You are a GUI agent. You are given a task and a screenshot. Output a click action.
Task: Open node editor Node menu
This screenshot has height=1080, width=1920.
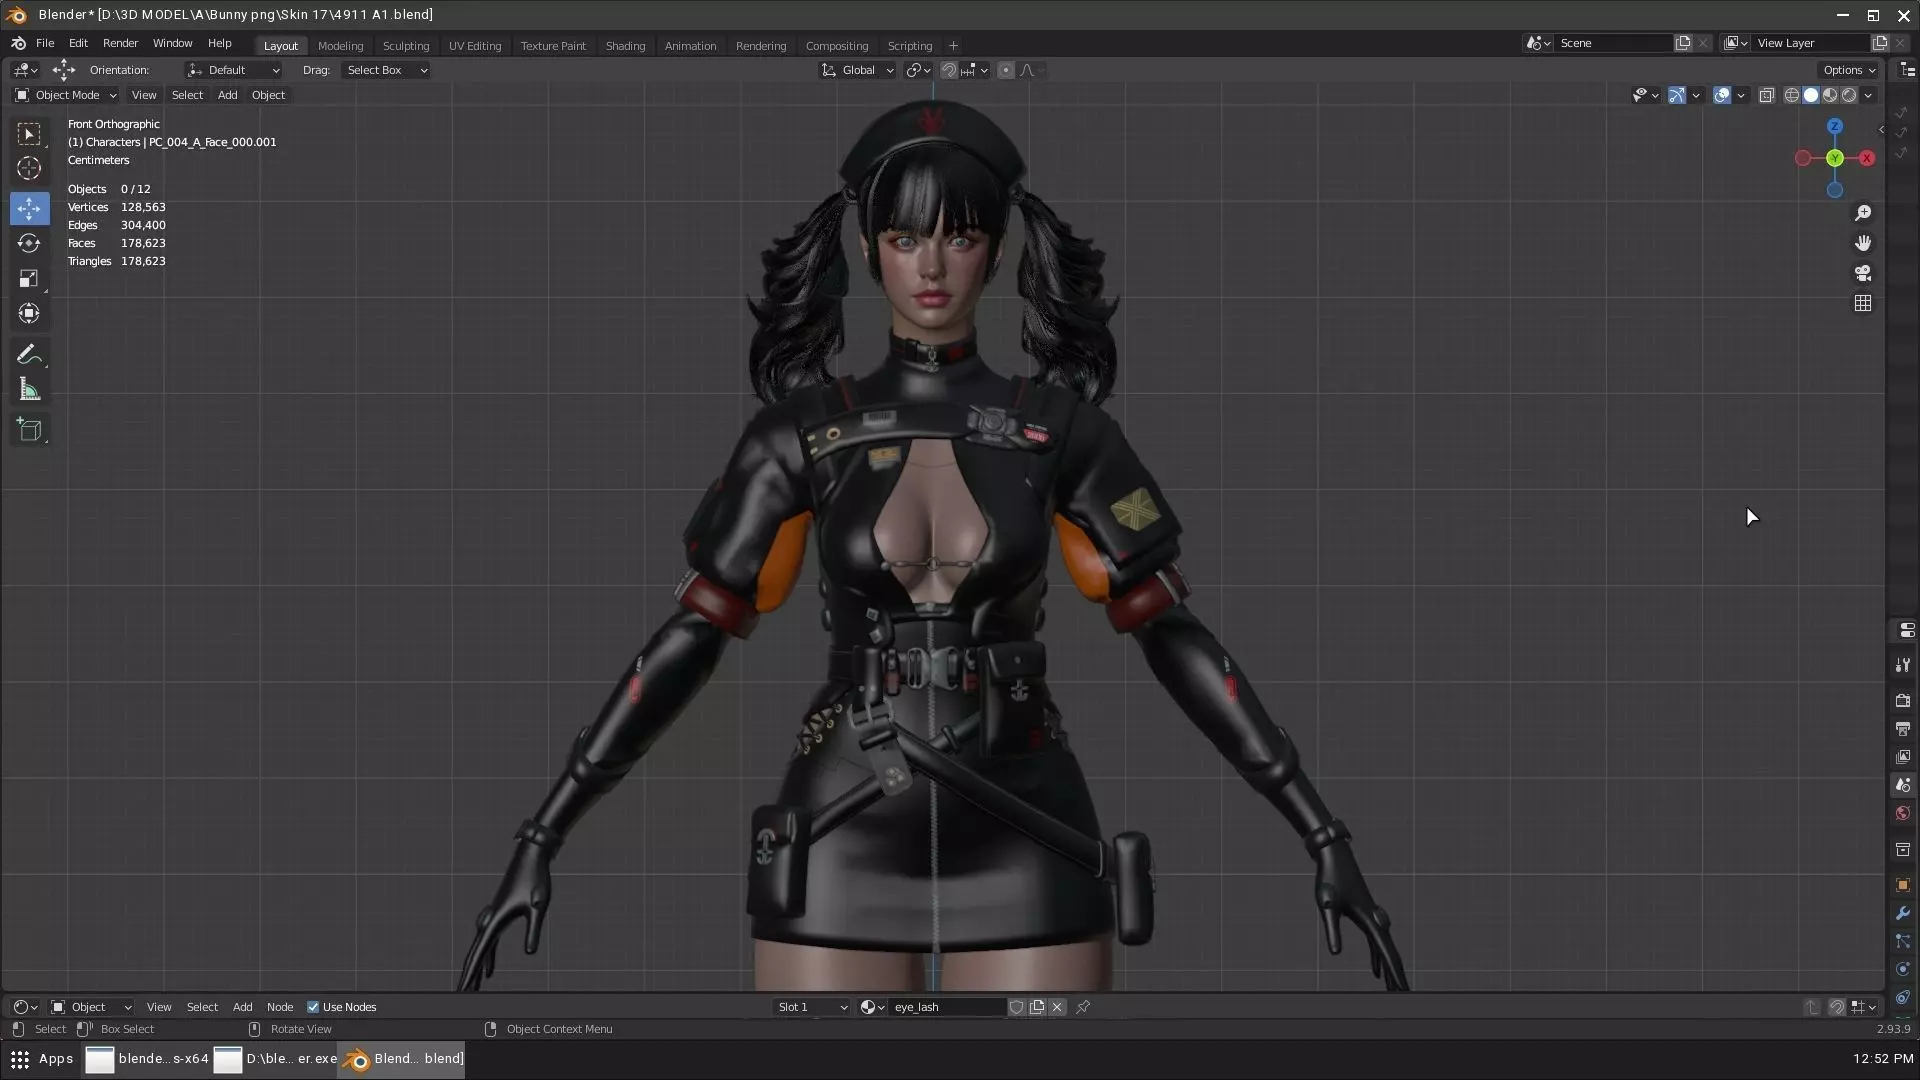pyautogui.click(x=280, y=1007)
